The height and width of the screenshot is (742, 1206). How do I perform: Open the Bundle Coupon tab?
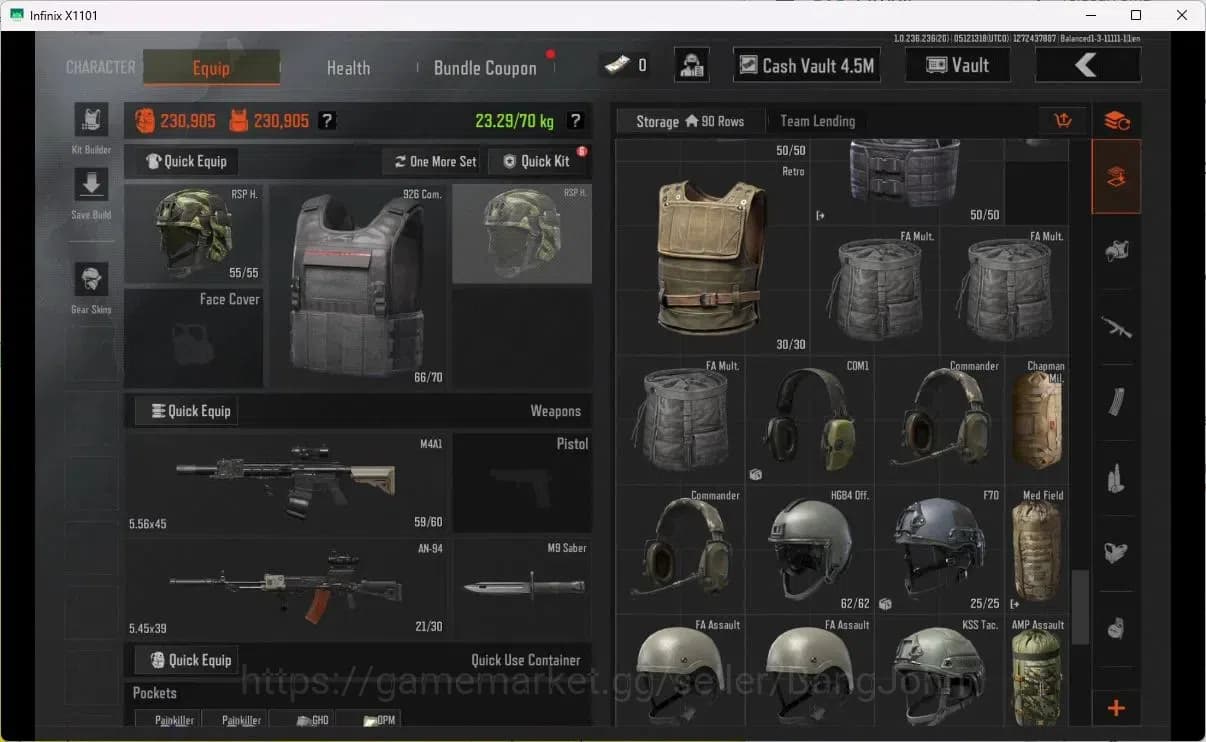pos(485,68)
